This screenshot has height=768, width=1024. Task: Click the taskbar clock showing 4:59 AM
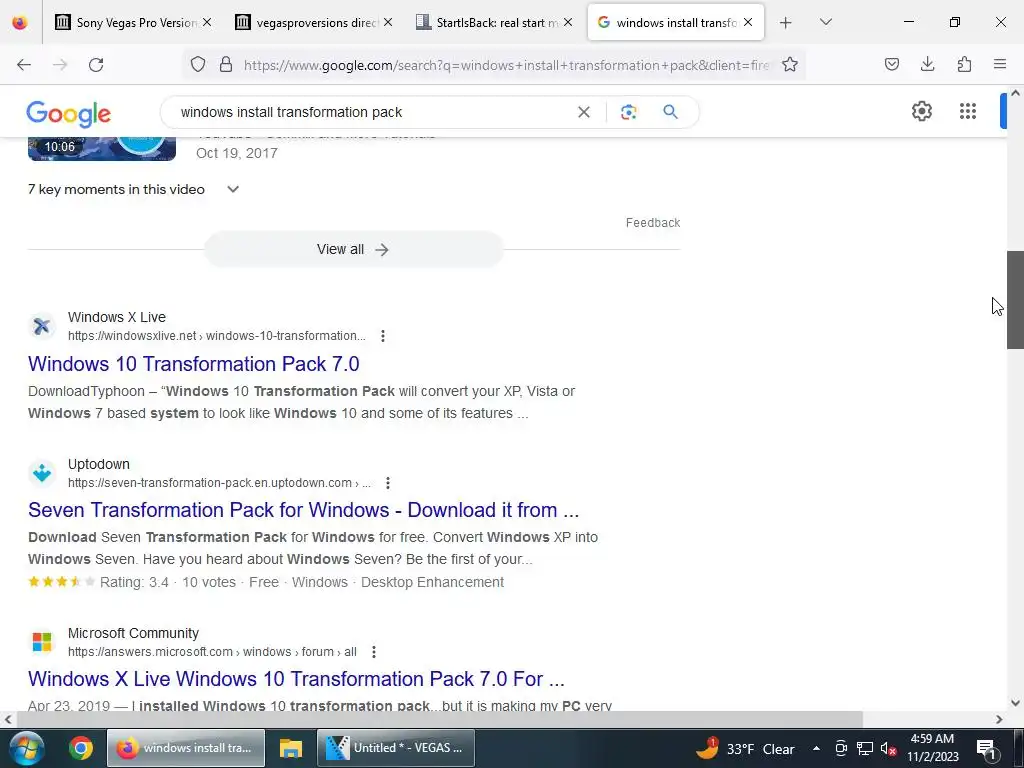click(x=933, y=748)
